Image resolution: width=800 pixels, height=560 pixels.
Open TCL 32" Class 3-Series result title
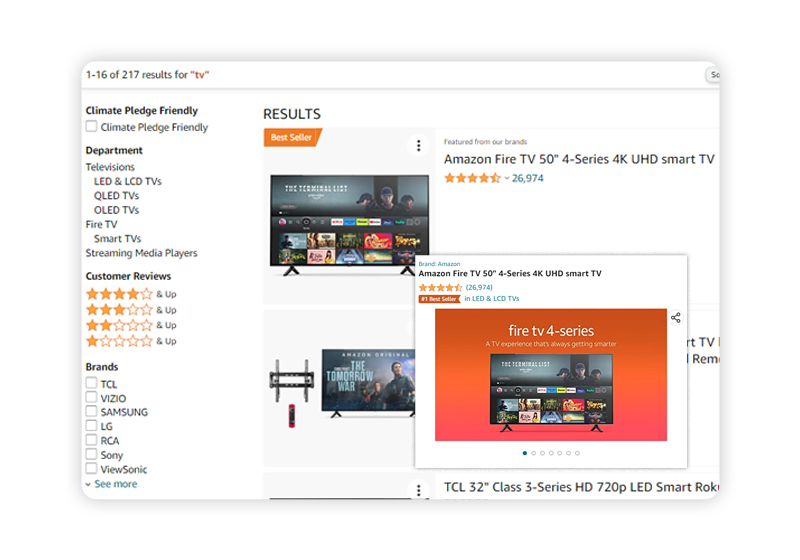pos(581,487)
